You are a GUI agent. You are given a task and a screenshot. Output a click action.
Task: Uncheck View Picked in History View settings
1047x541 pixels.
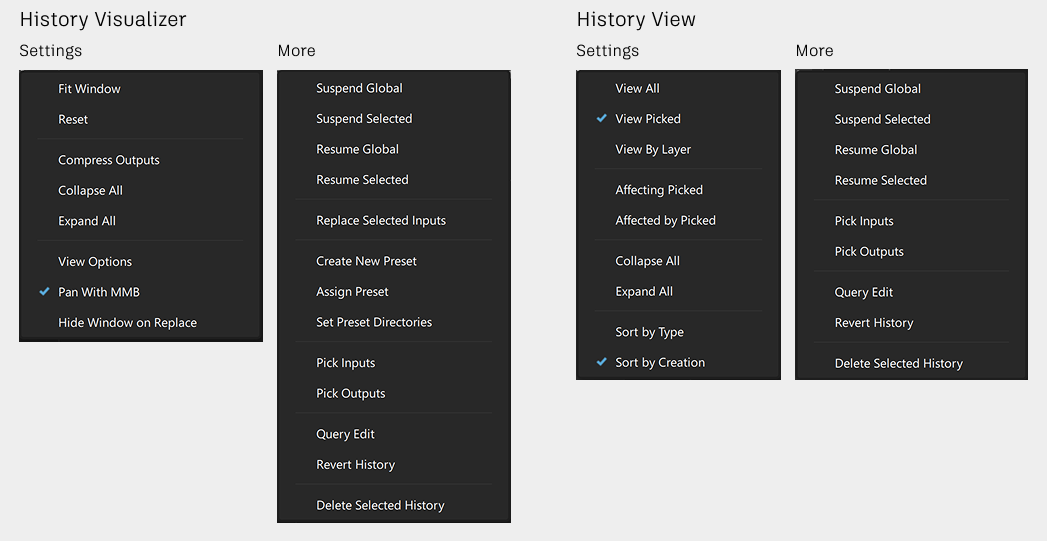pyautogui.click(x=648, y=119)
